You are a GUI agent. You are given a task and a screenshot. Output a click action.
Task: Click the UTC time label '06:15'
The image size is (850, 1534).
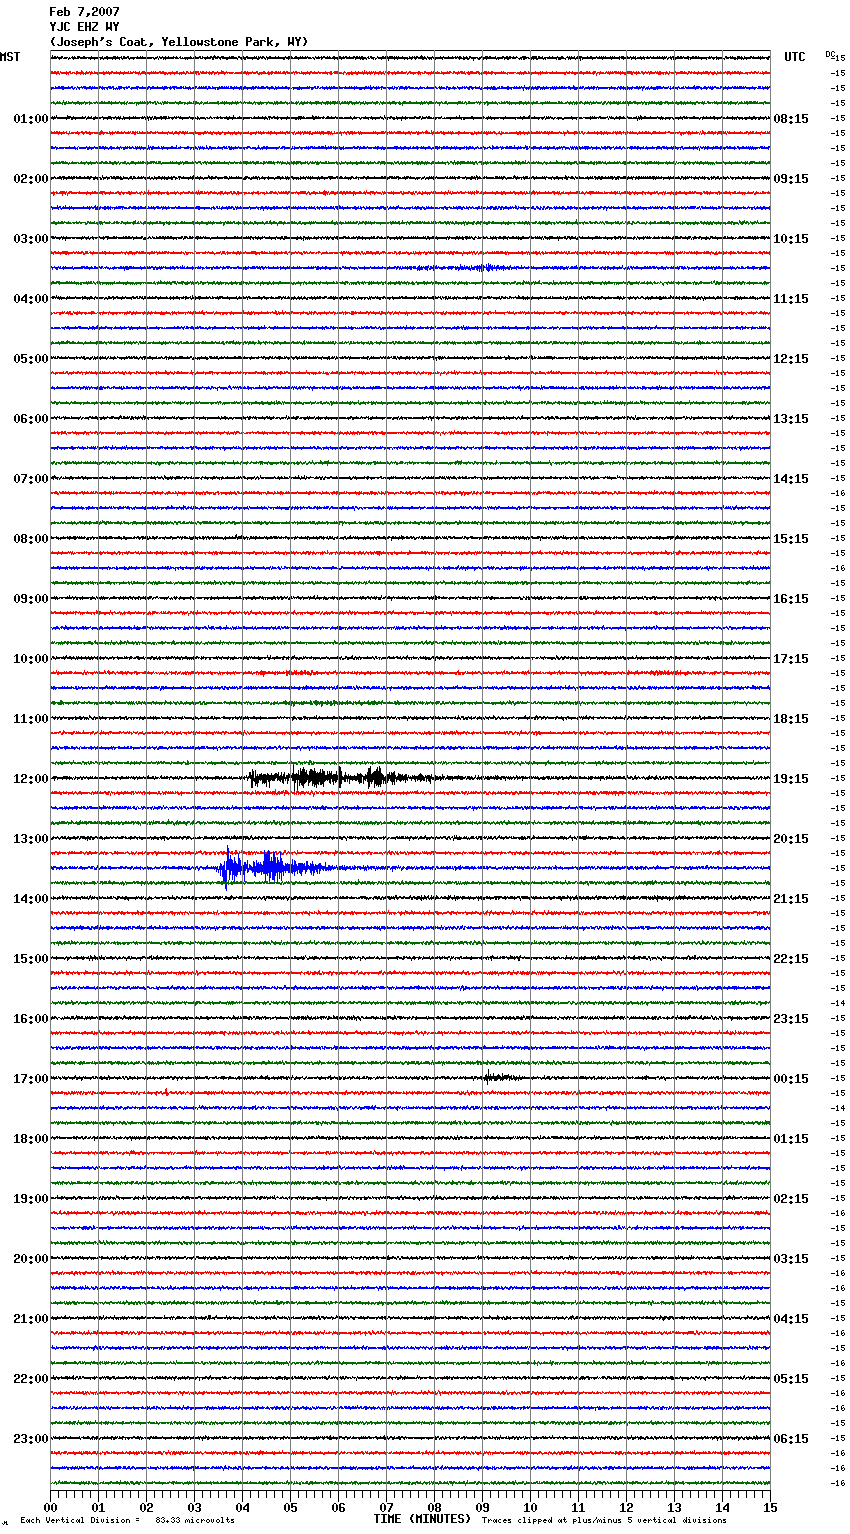(x=791, y=1439)
